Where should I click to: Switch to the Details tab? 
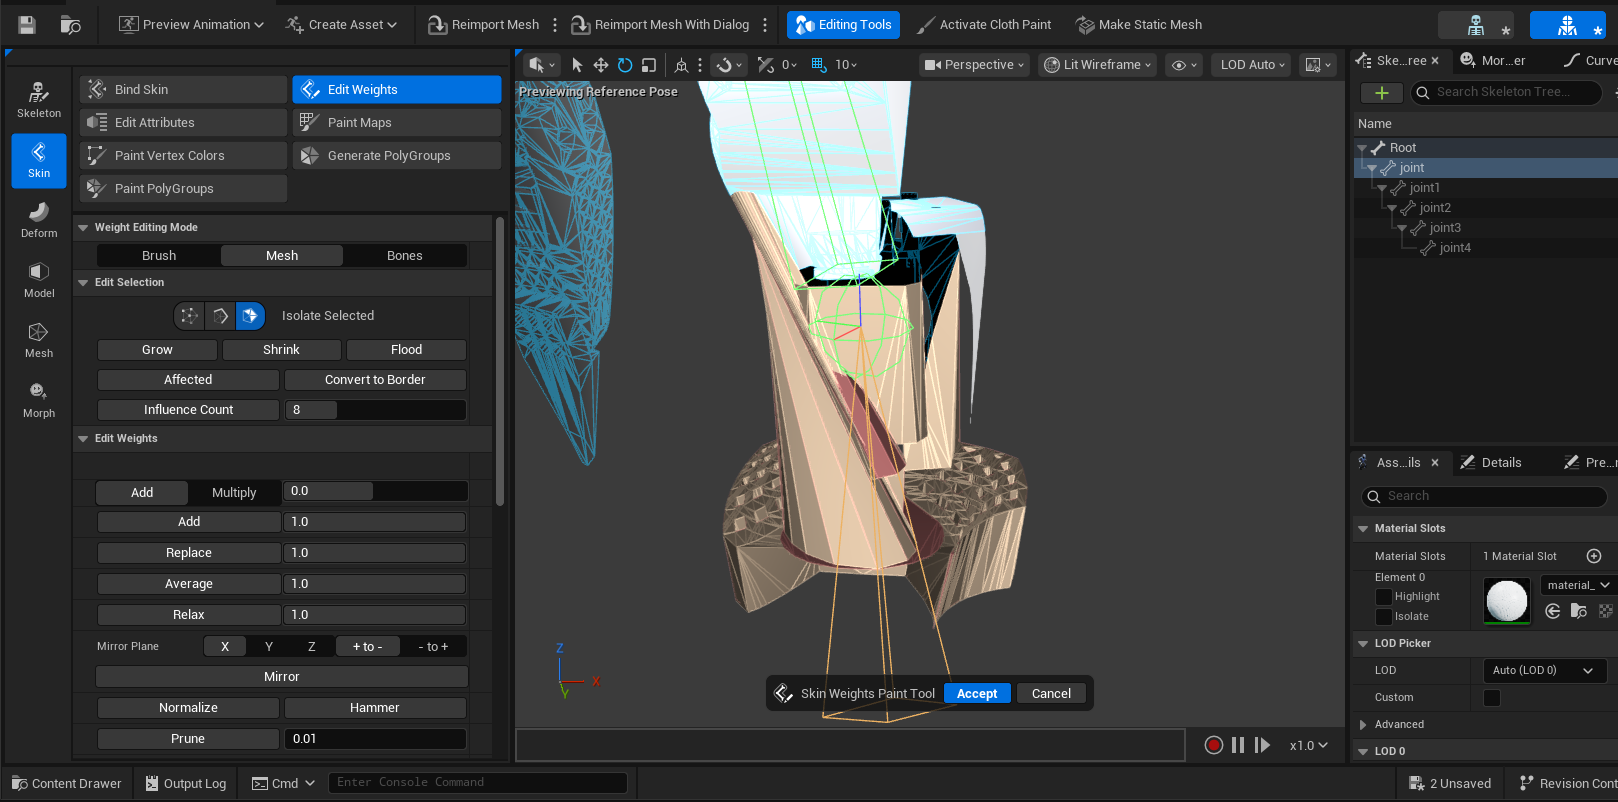1491,463
